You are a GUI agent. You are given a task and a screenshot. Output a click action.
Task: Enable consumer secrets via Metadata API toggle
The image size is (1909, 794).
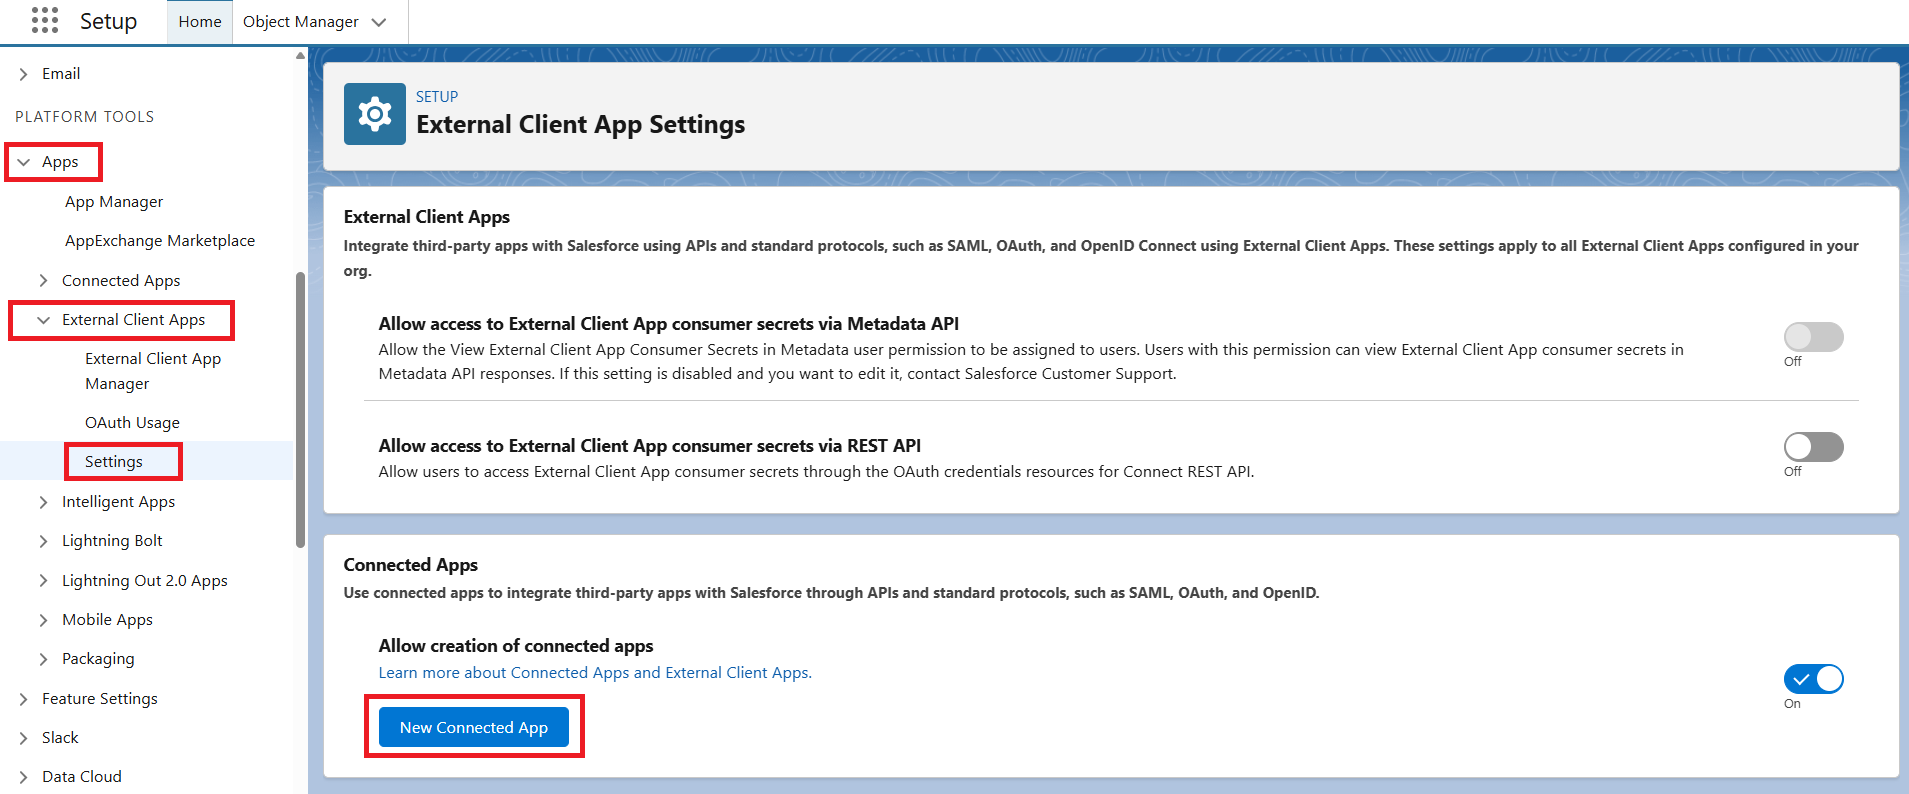1813,337
